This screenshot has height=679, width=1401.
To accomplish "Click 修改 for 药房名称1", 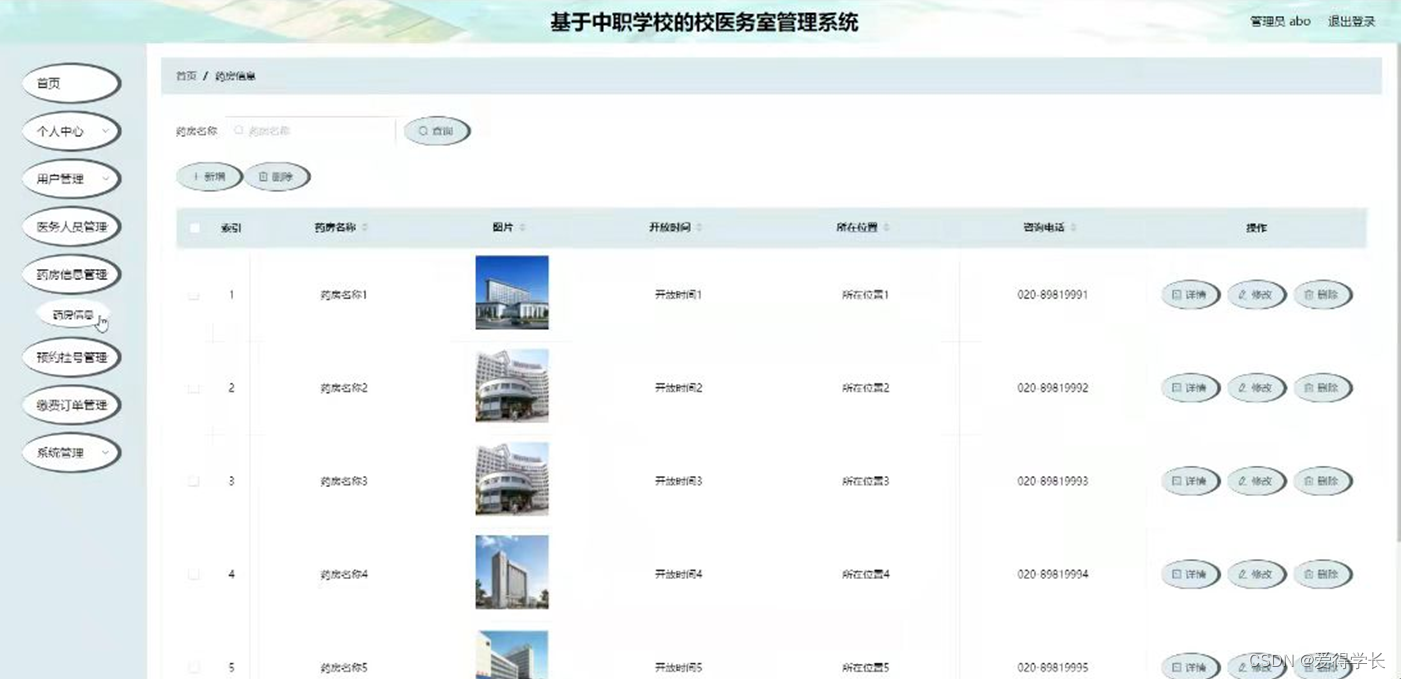I will (x=1256, y=295).
